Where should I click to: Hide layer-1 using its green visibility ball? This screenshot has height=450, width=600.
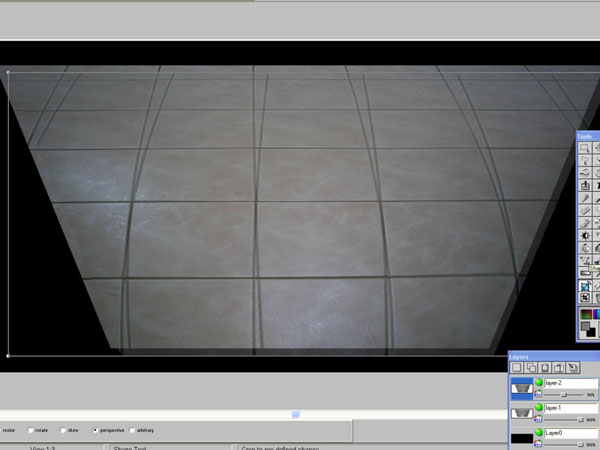539,408
